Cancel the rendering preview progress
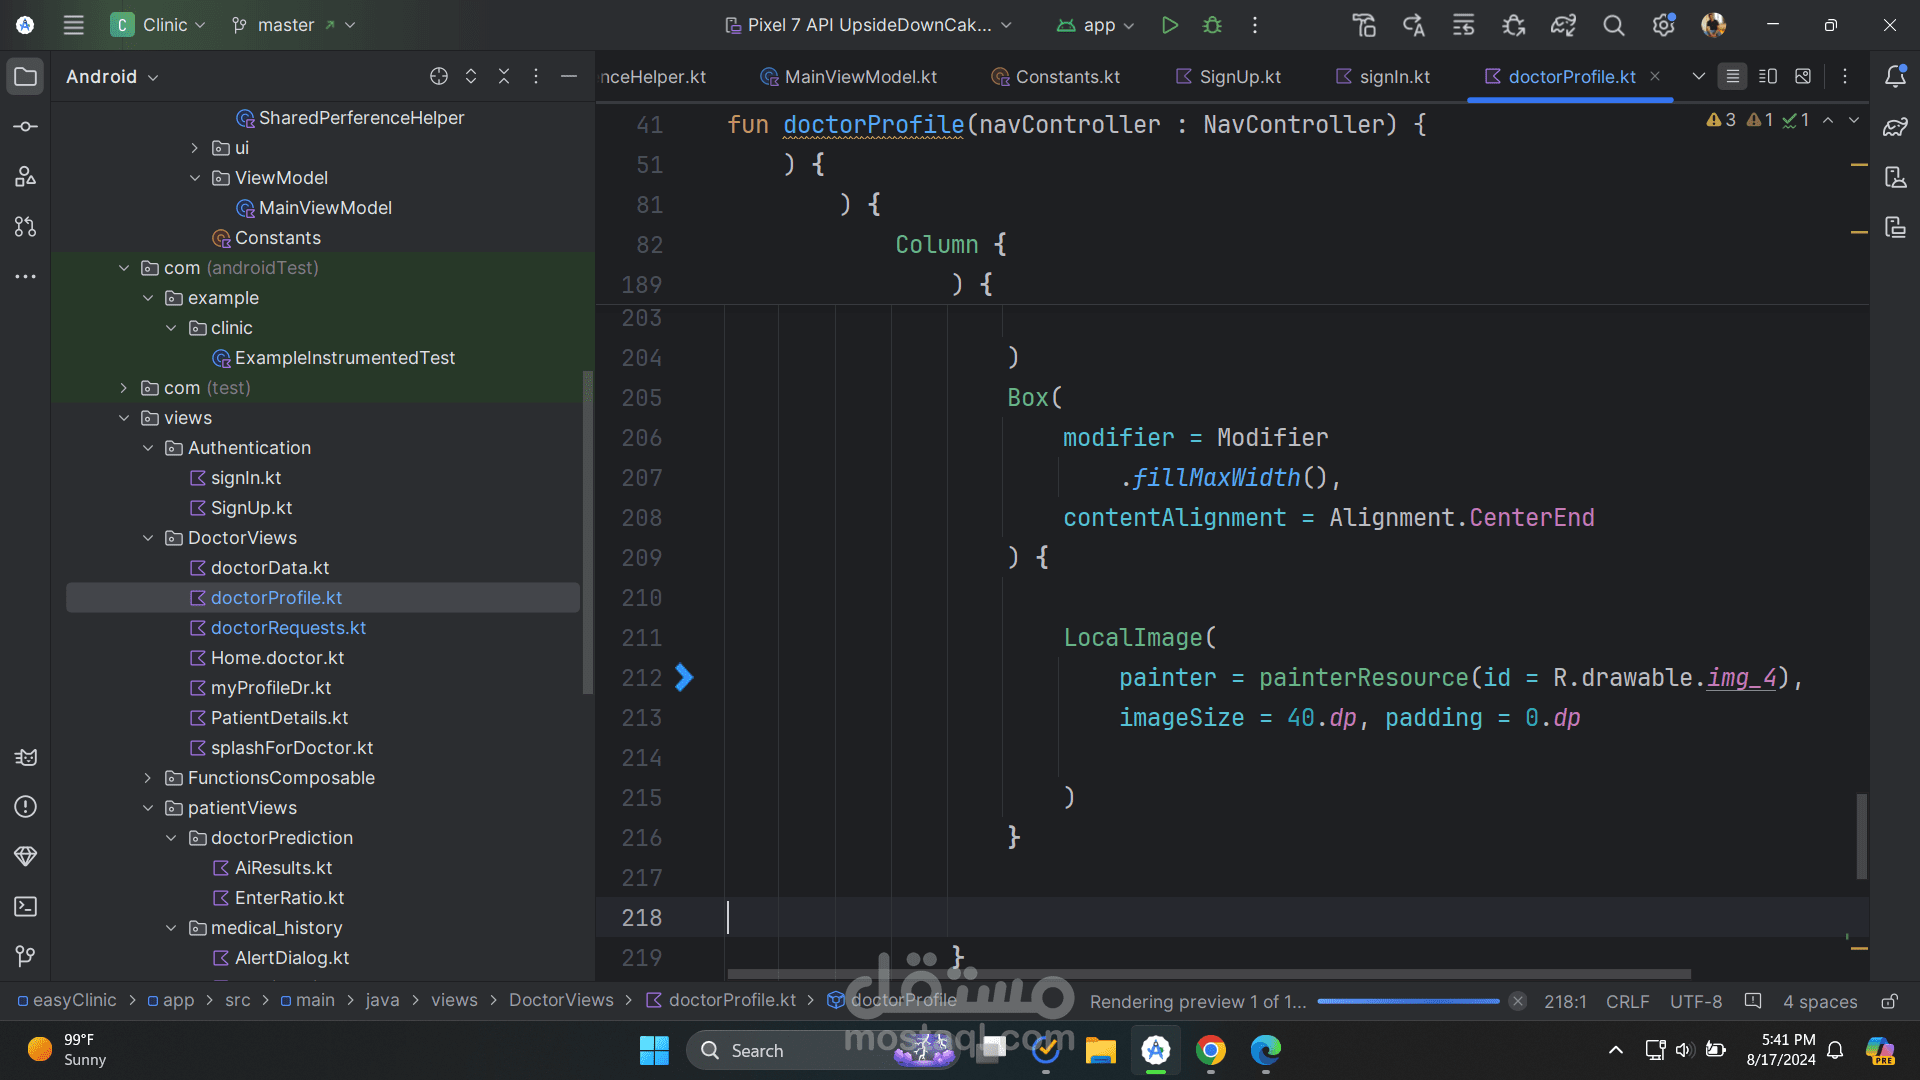This screenshot has height=1080, width=1920. point(1518,1001)
